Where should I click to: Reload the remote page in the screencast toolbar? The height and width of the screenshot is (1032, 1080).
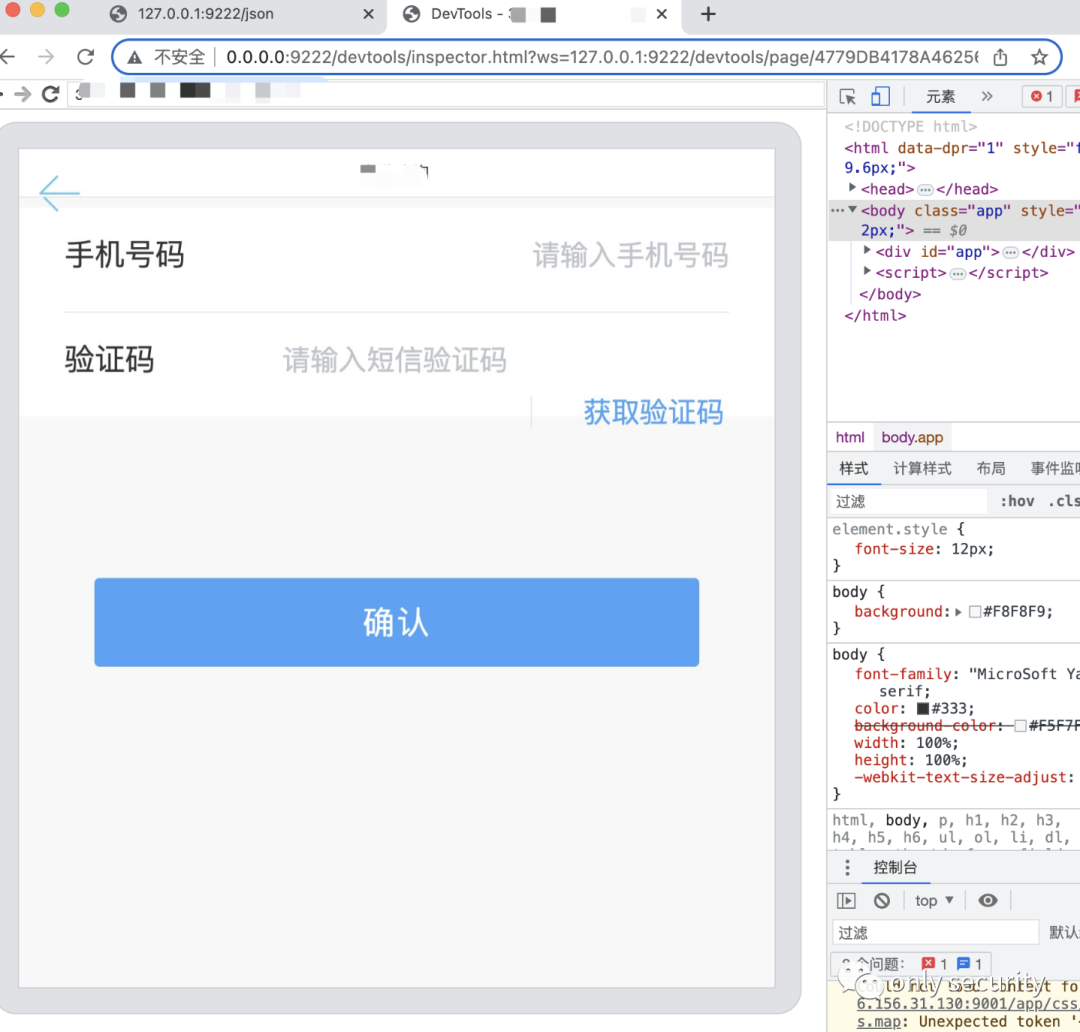(50, 94)
